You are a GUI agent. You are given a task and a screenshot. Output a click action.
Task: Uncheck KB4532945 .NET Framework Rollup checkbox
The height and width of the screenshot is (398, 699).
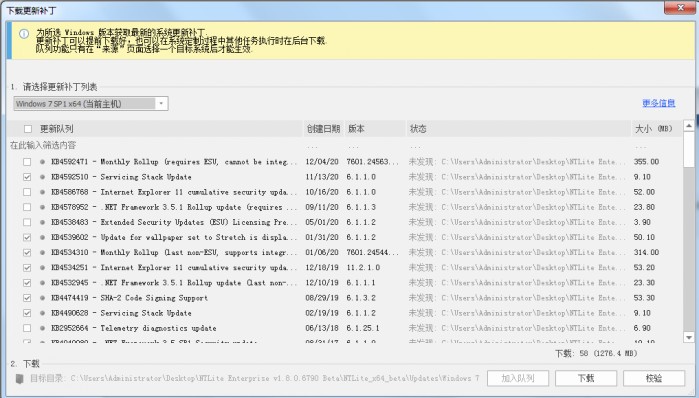click(x=27, y=283)
